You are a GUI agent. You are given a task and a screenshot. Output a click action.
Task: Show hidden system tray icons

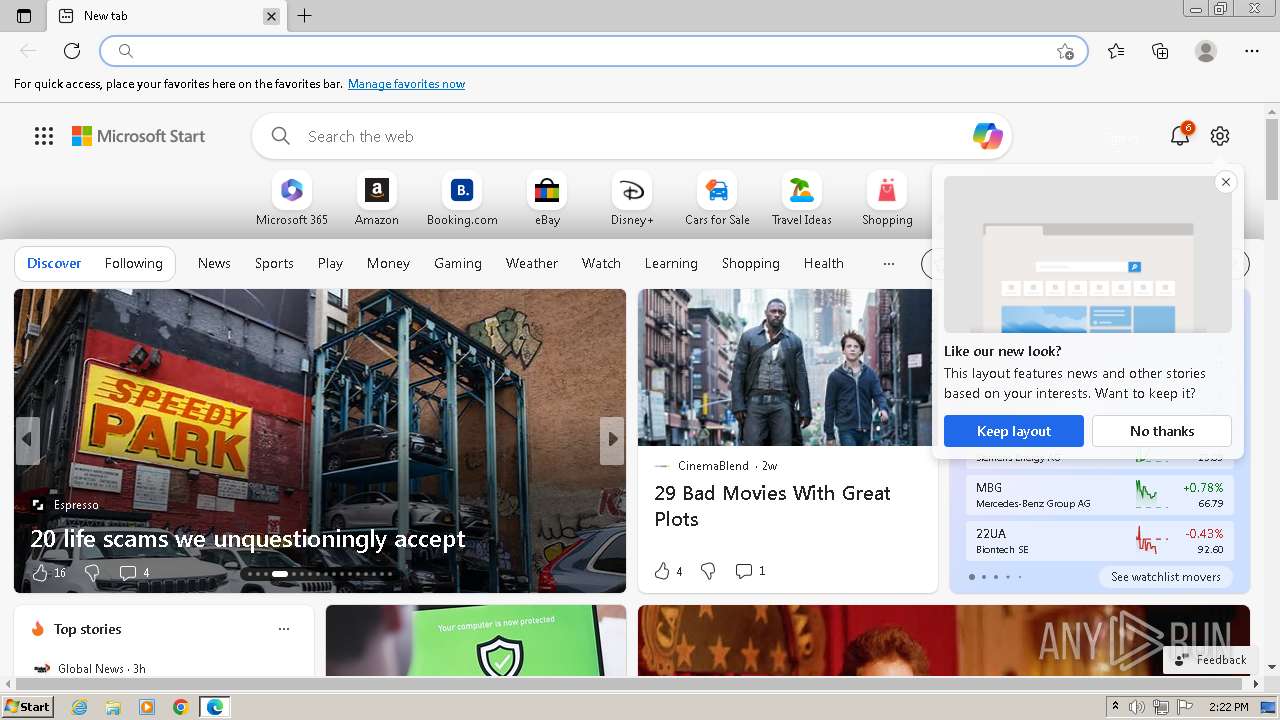point(1116,707)
